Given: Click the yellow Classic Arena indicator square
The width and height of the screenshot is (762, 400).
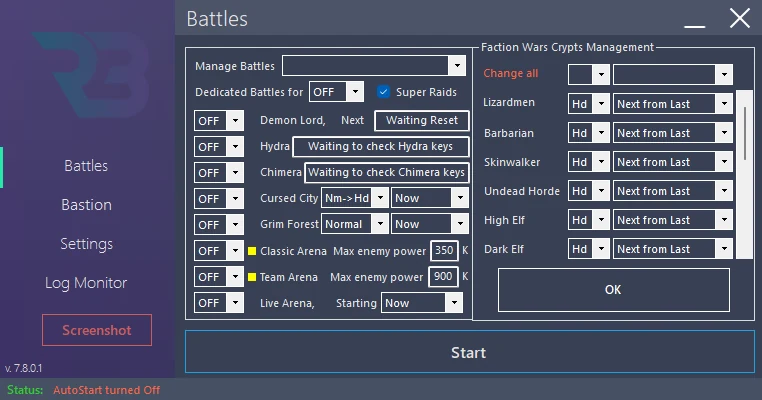Looking at the screenshot, I should pos(252,251).
